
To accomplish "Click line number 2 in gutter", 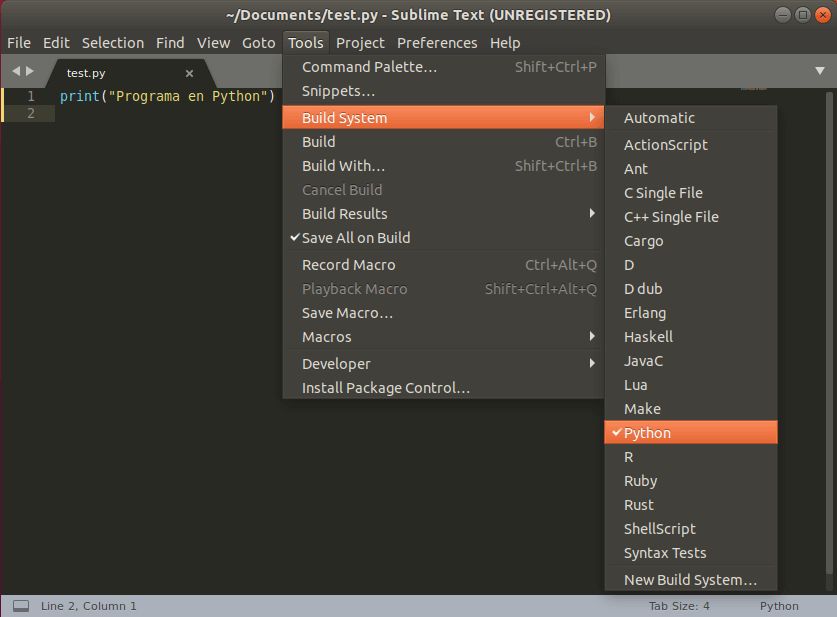I will (30, 113).
